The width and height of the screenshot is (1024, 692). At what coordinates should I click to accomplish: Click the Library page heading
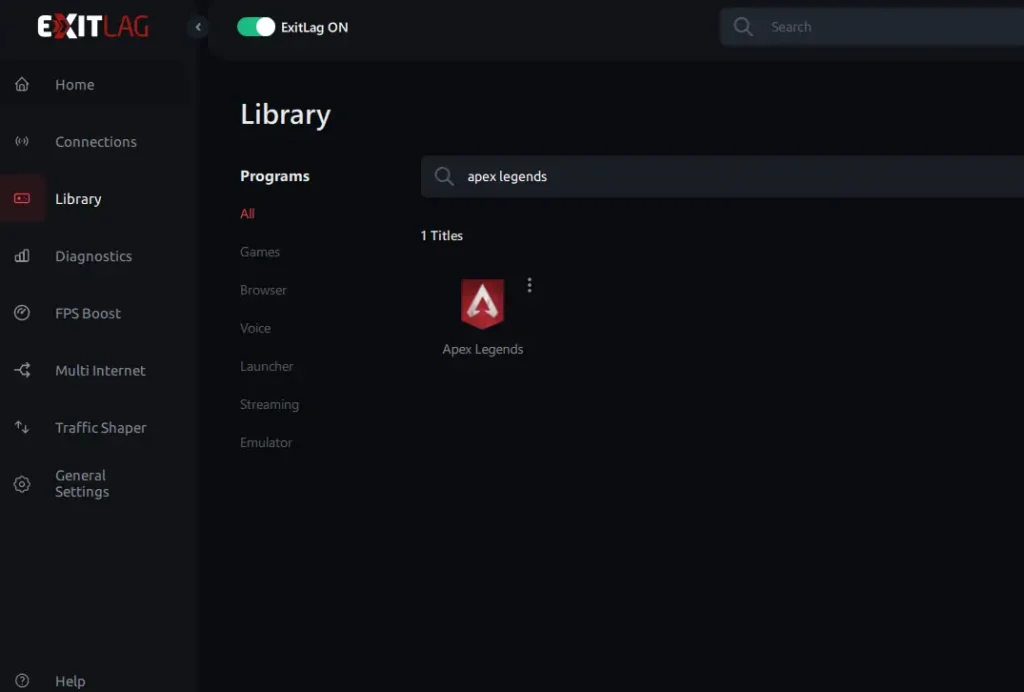[285, 114]
